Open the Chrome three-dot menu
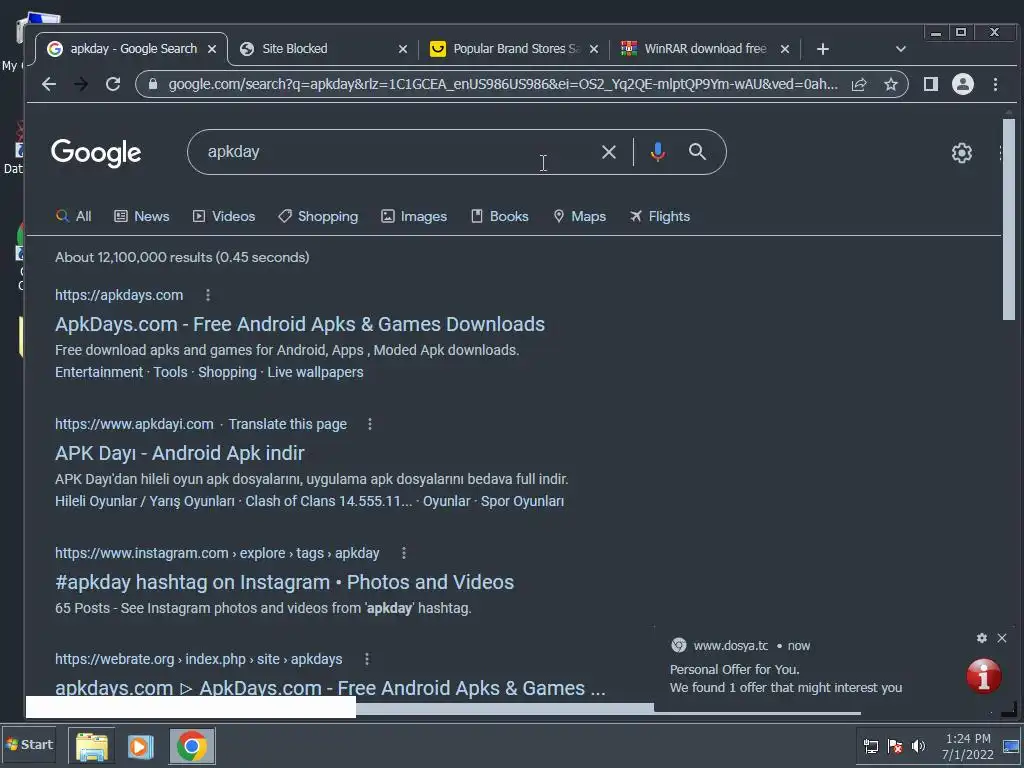This screenshot has height=768, width=1024. click(995, 84)
